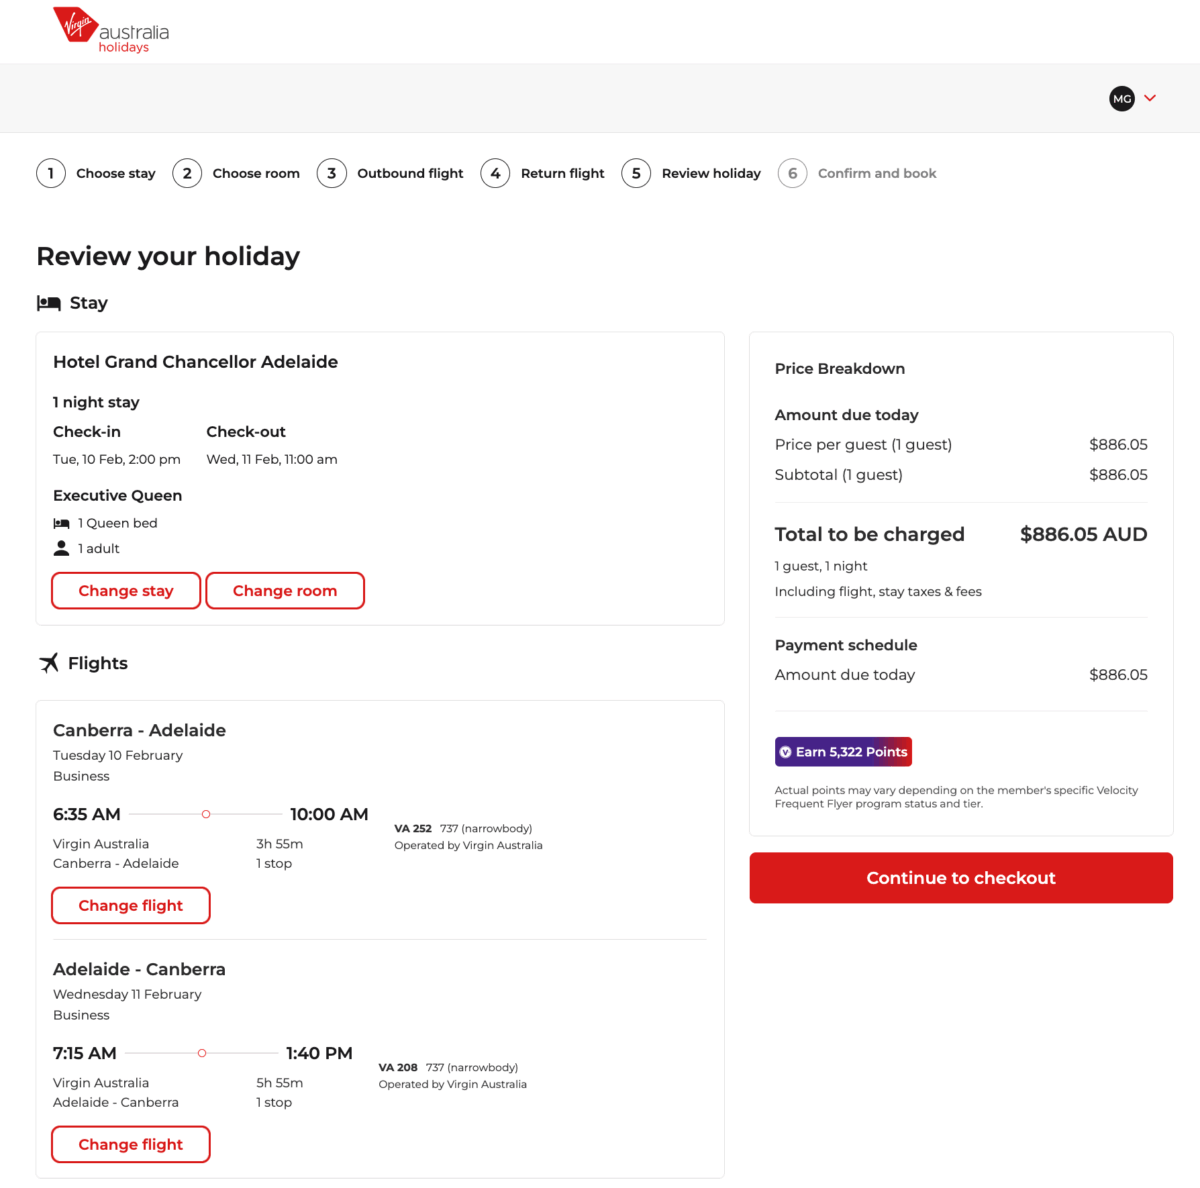
Task: Click the person icon next to 1 adult
Action: coord(61,548)
